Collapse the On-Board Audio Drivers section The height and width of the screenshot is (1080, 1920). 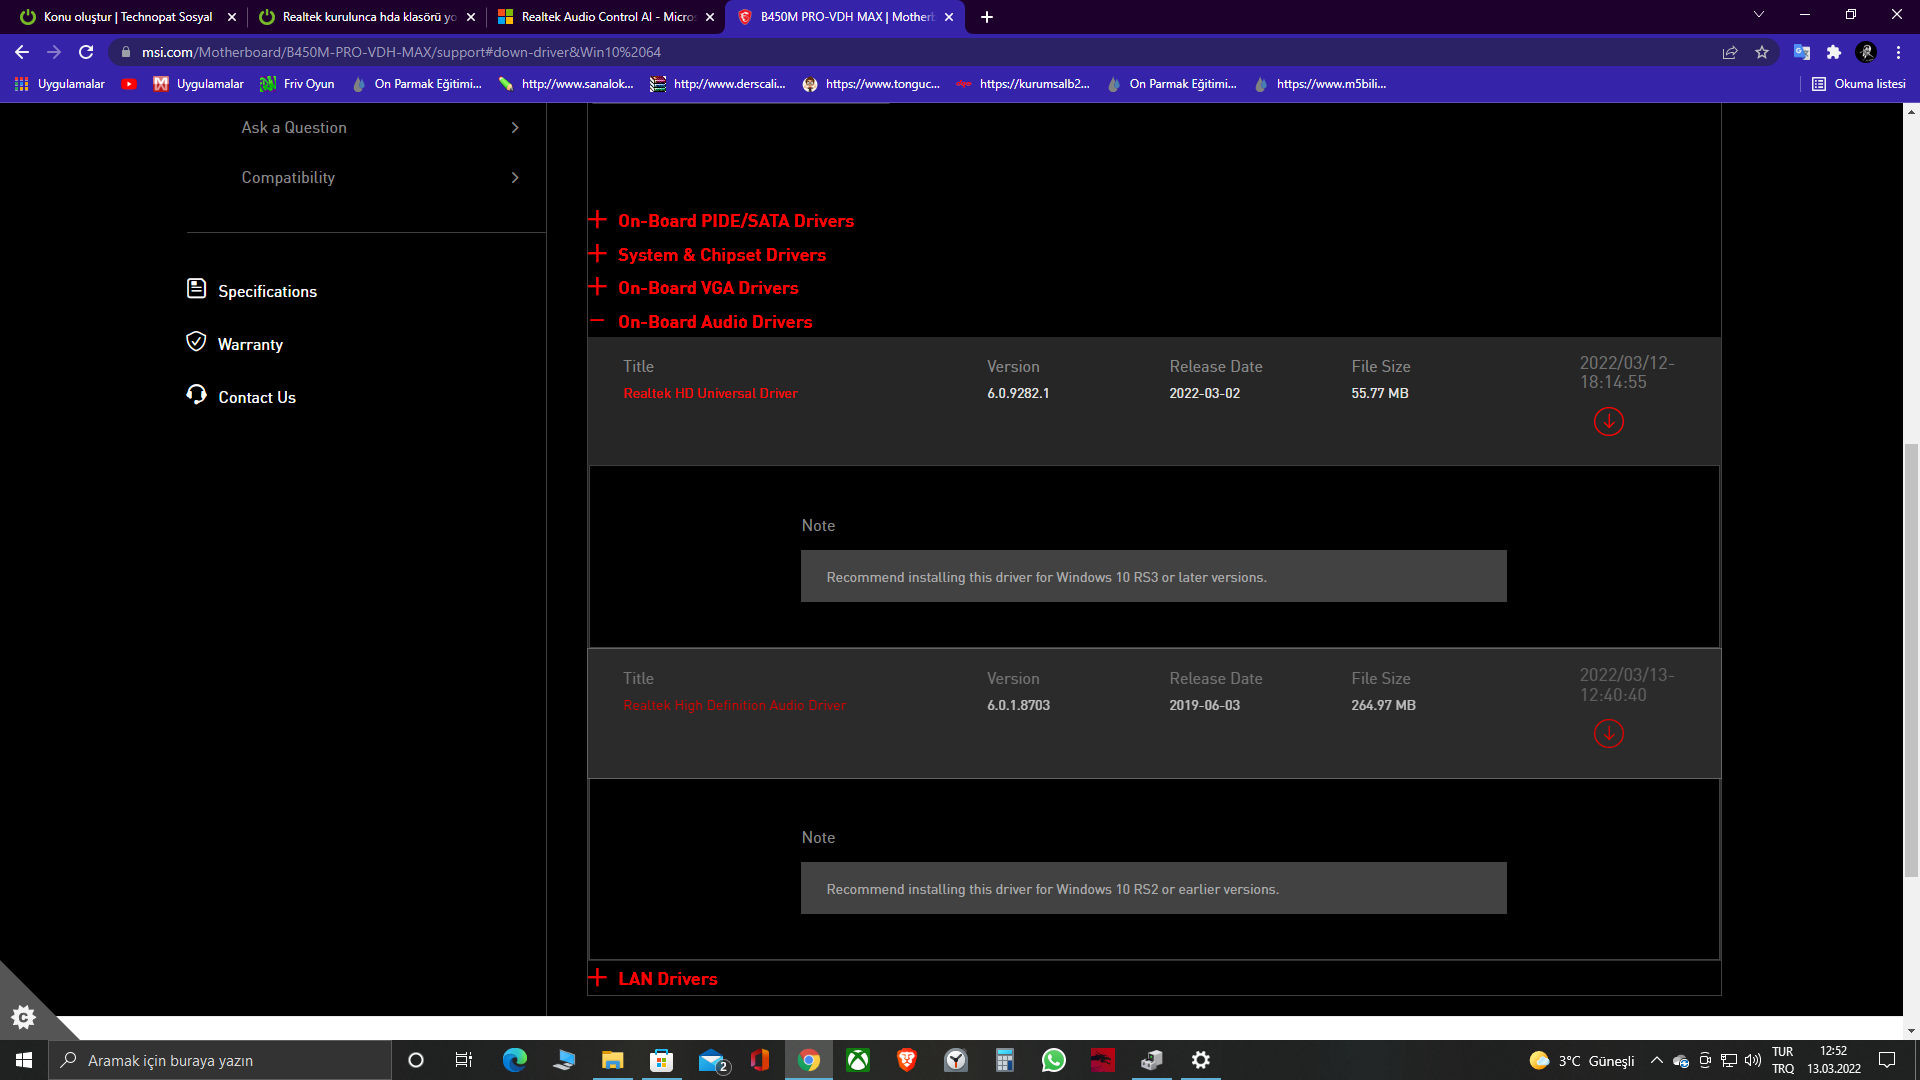point(714,322)
